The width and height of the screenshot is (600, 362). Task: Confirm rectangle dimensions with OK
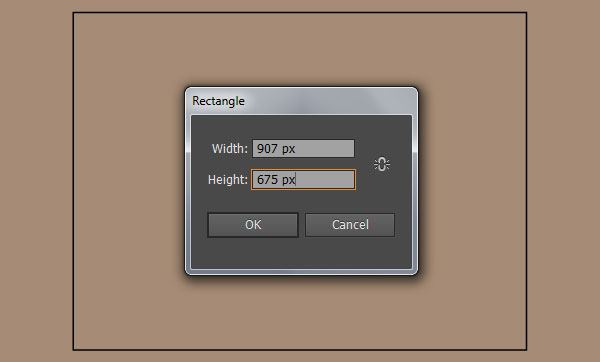click(x=253, y=225)
